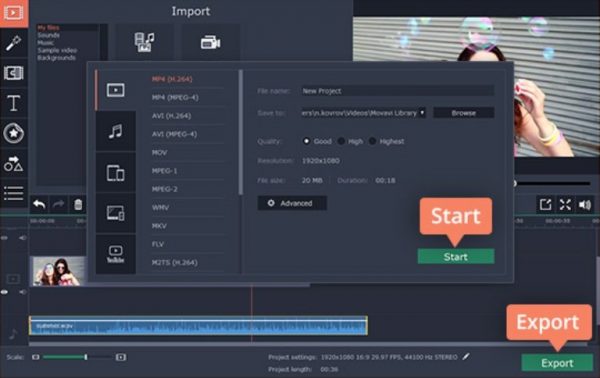This screenshot has height=378, width=600.
Task: Click the zoom out timeline icon
Action: pyautogui.click(x=36, y=357)
